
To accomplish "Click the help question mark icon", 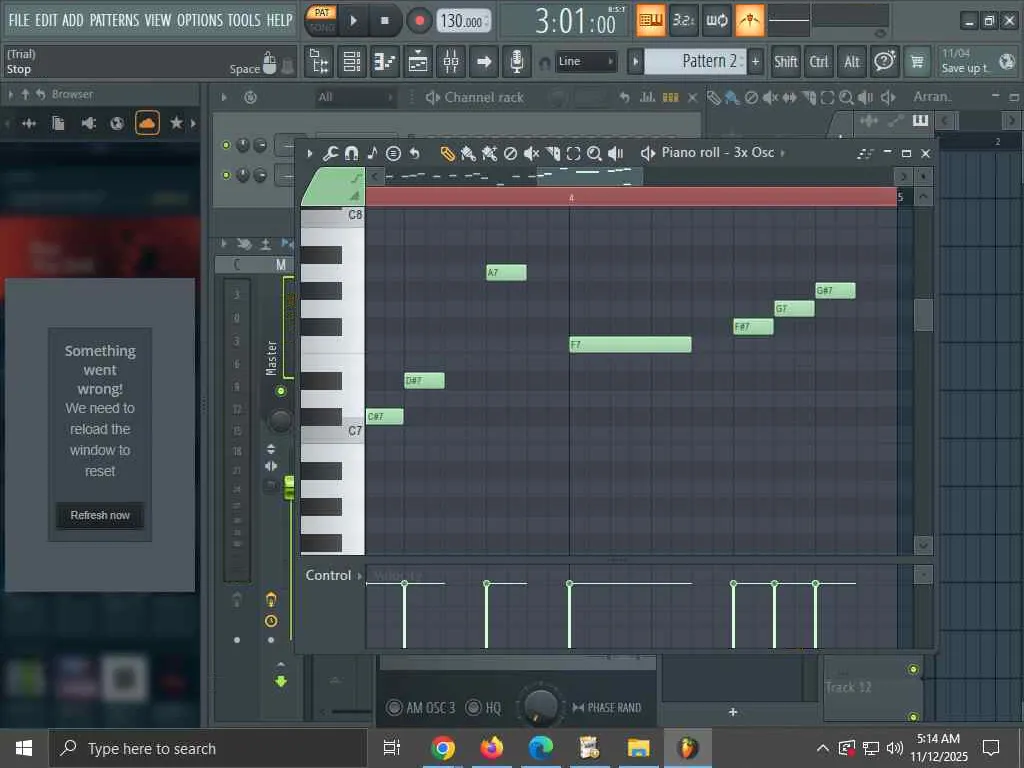I will click(x=884, y=62).
